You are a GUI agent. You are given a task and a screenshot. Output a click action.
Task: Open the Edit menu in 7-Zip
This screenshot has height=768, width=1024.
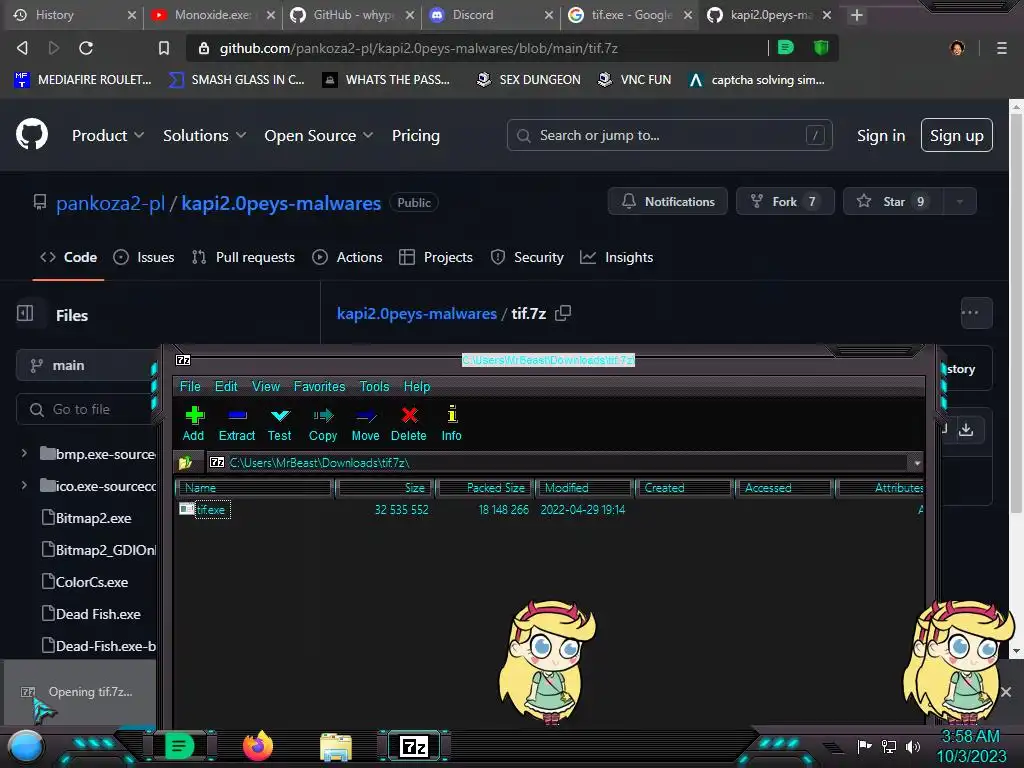(x=226, y=386)
